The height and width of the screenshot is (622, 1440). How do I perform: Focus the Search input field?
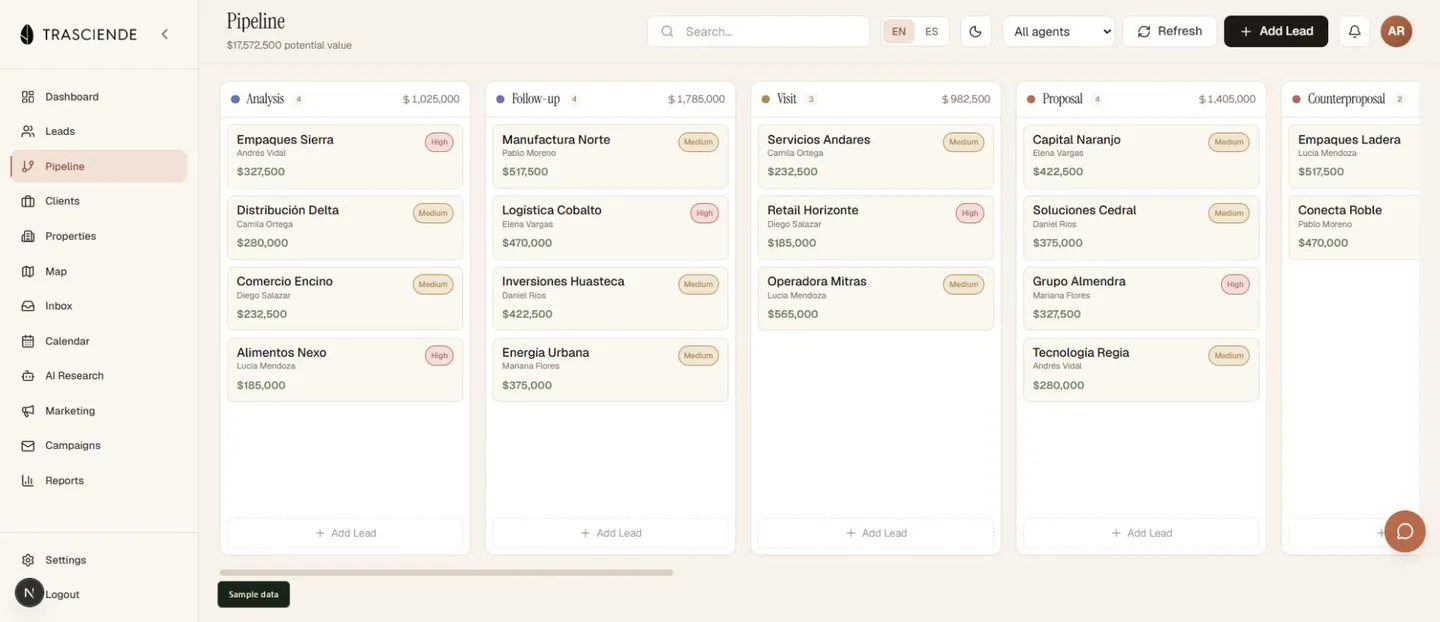(x=758, y=31)
